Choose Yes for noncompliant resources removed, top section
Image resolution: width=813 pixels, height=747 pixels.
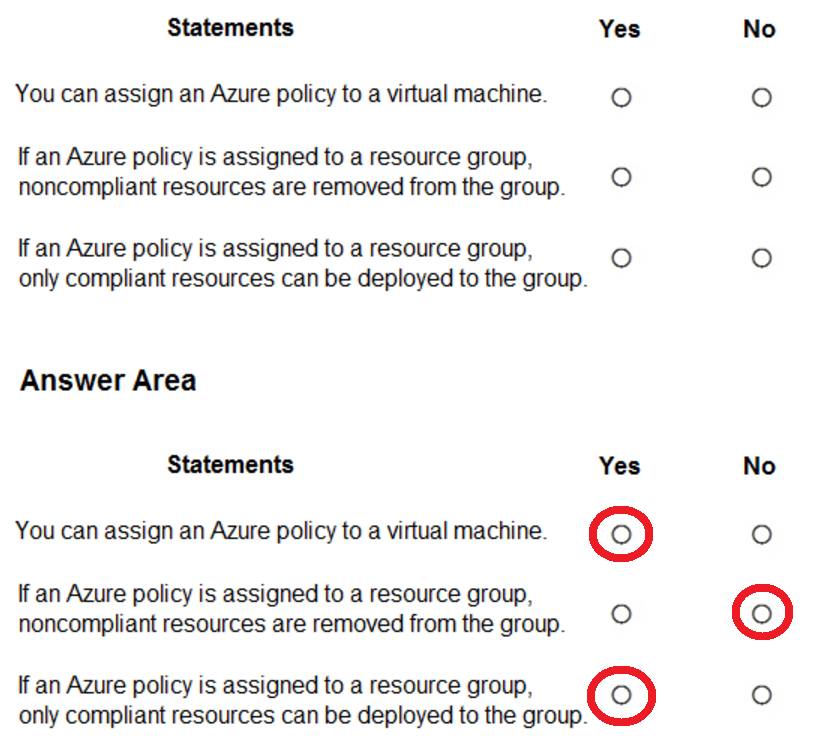click(621, 177)
